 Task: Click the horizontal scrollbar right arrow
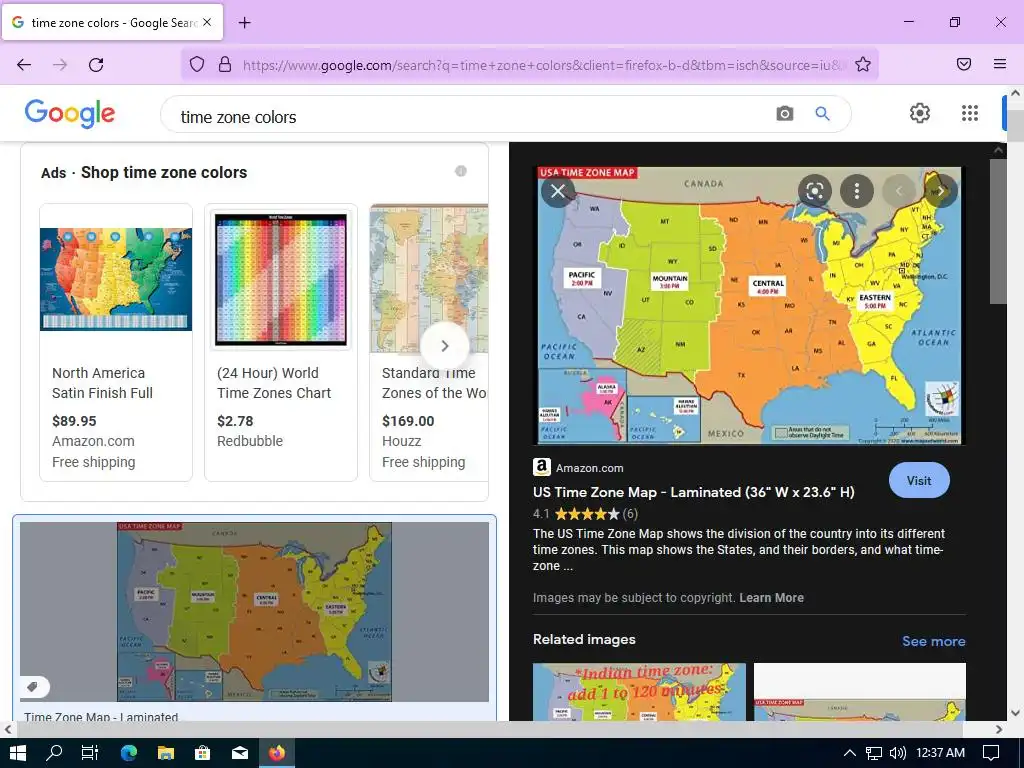999,729
